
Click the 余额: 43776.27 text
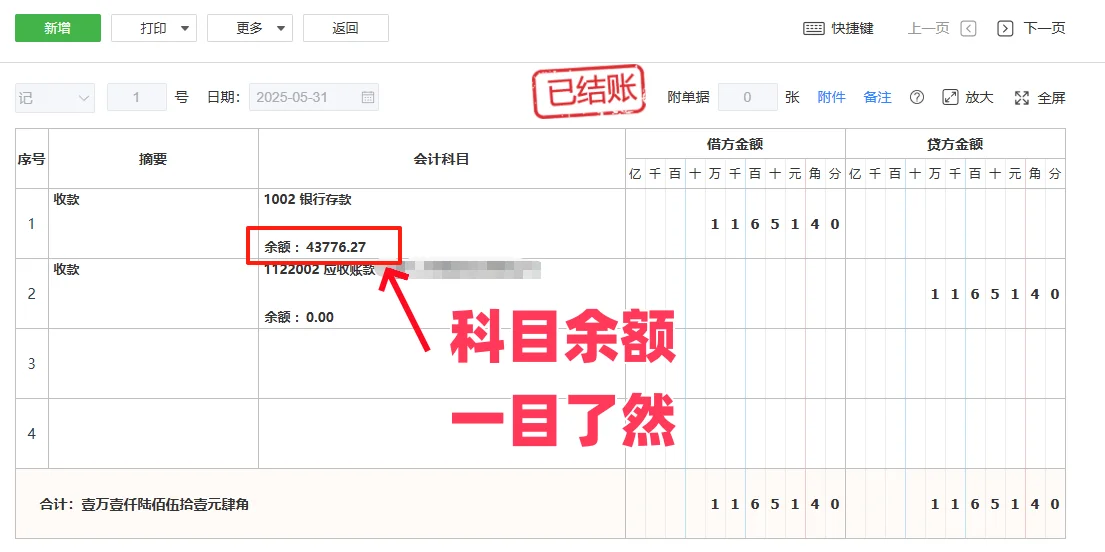[x=315, y=247]
